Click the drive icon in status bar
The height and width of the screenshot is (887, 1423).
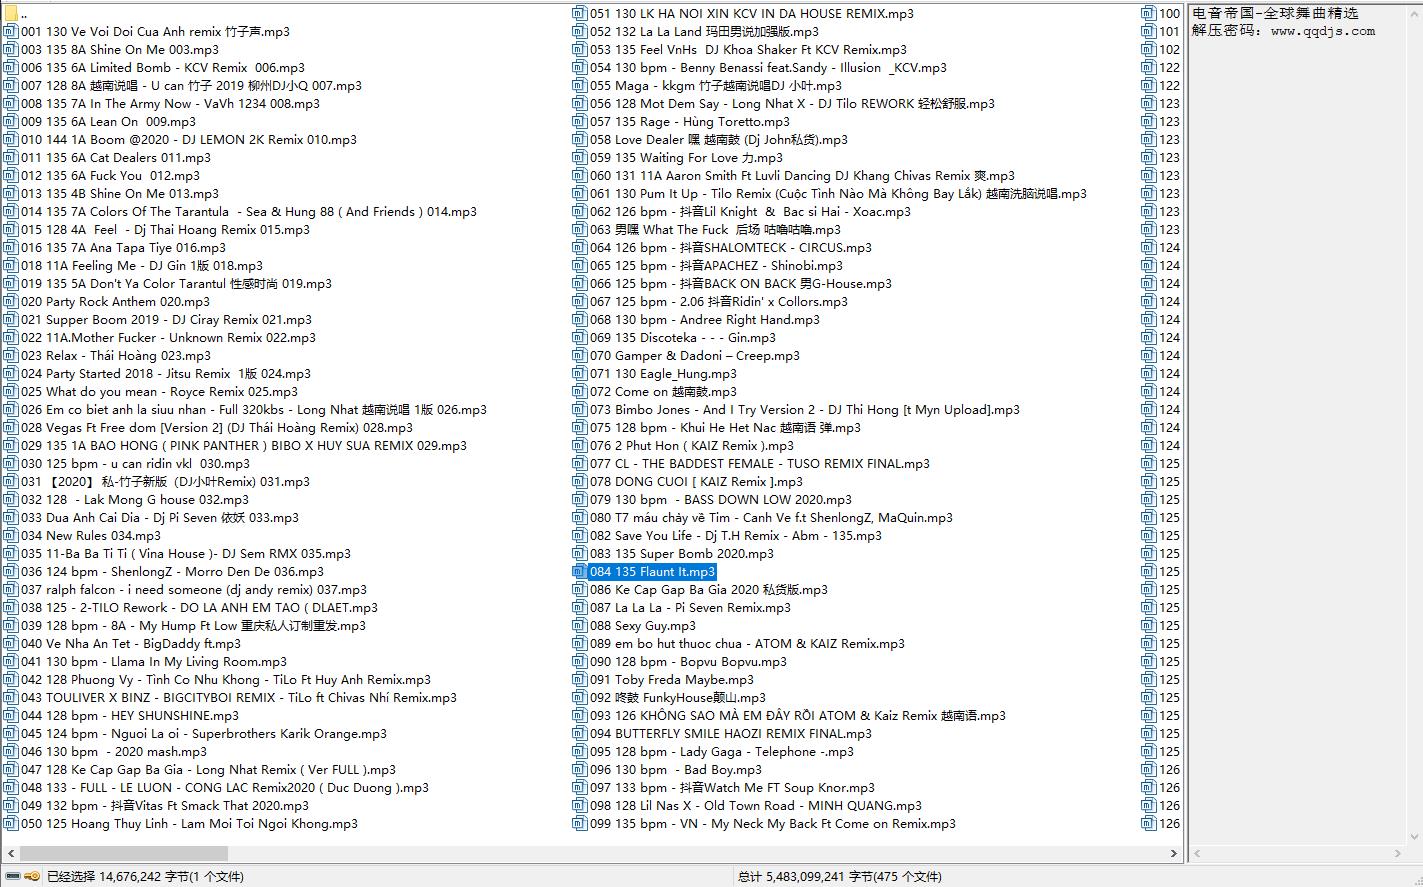tap(12, 876)
